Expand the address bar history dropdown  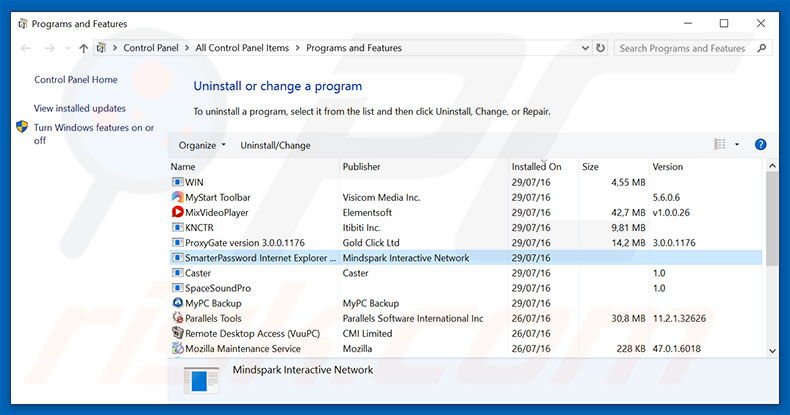point(585,48)
